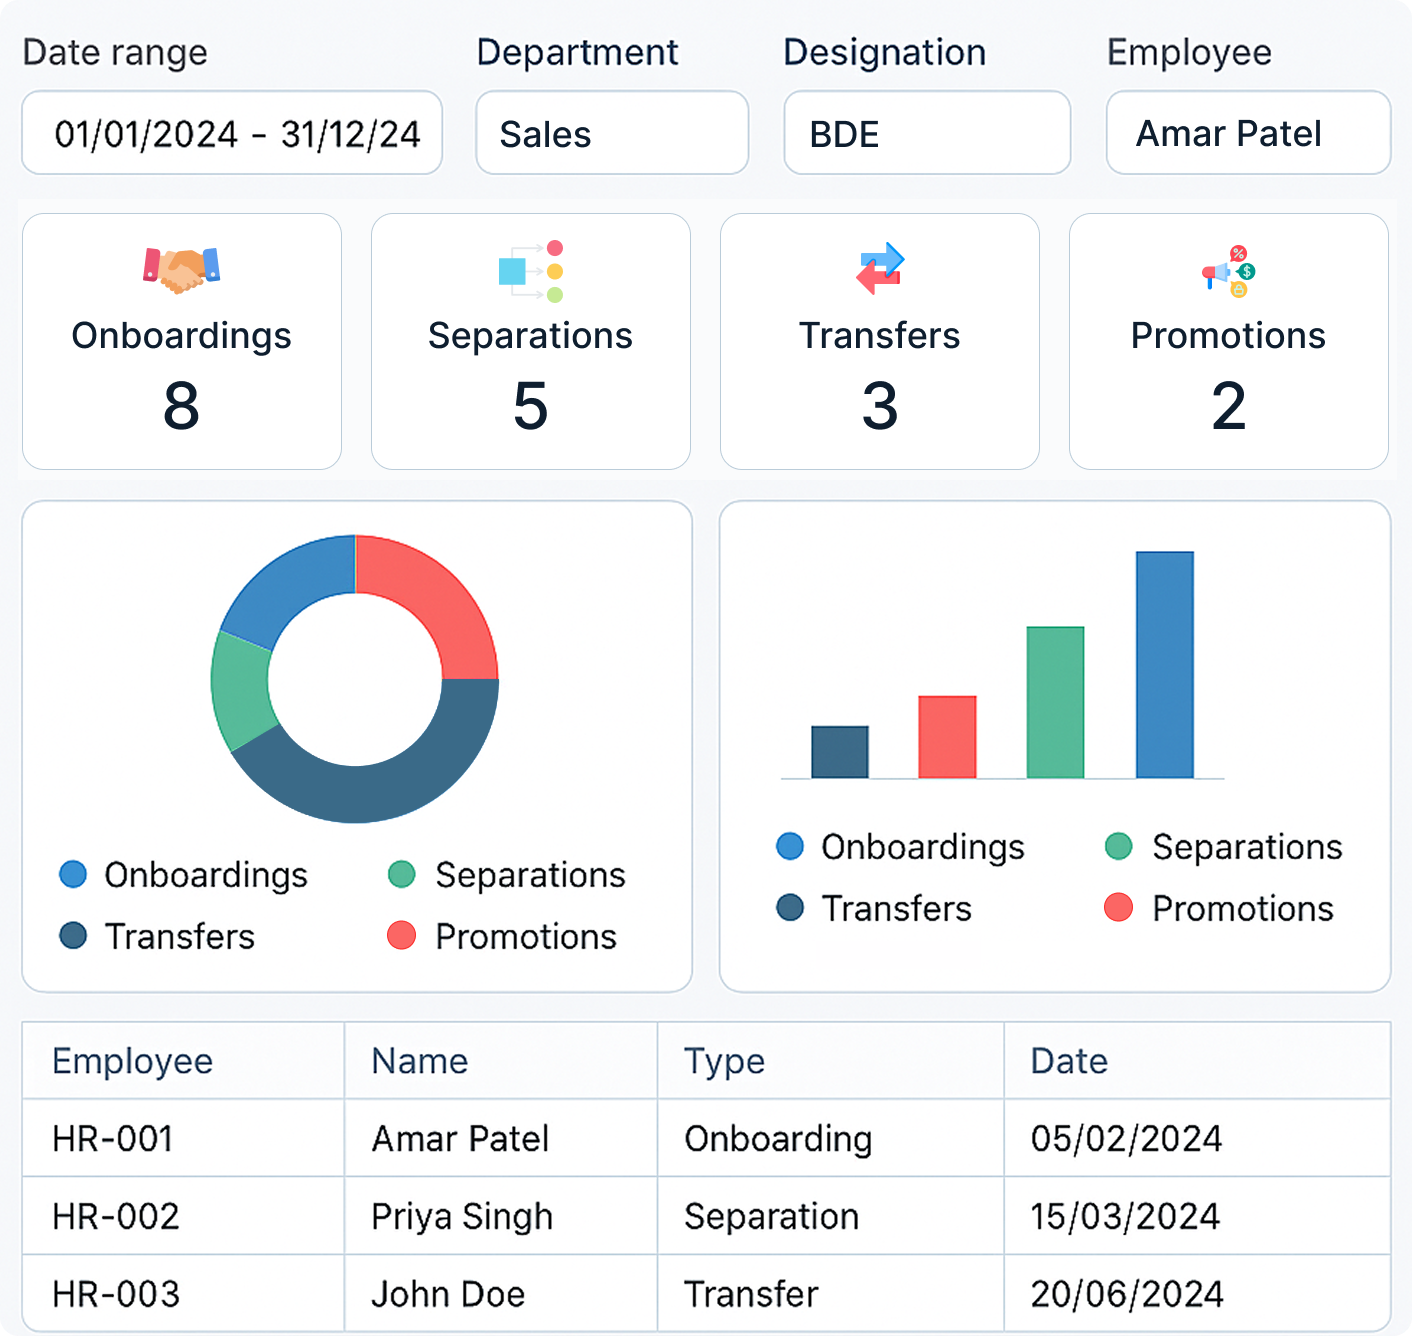Click the Date range input field
1412x1336 pixels.
232,133
